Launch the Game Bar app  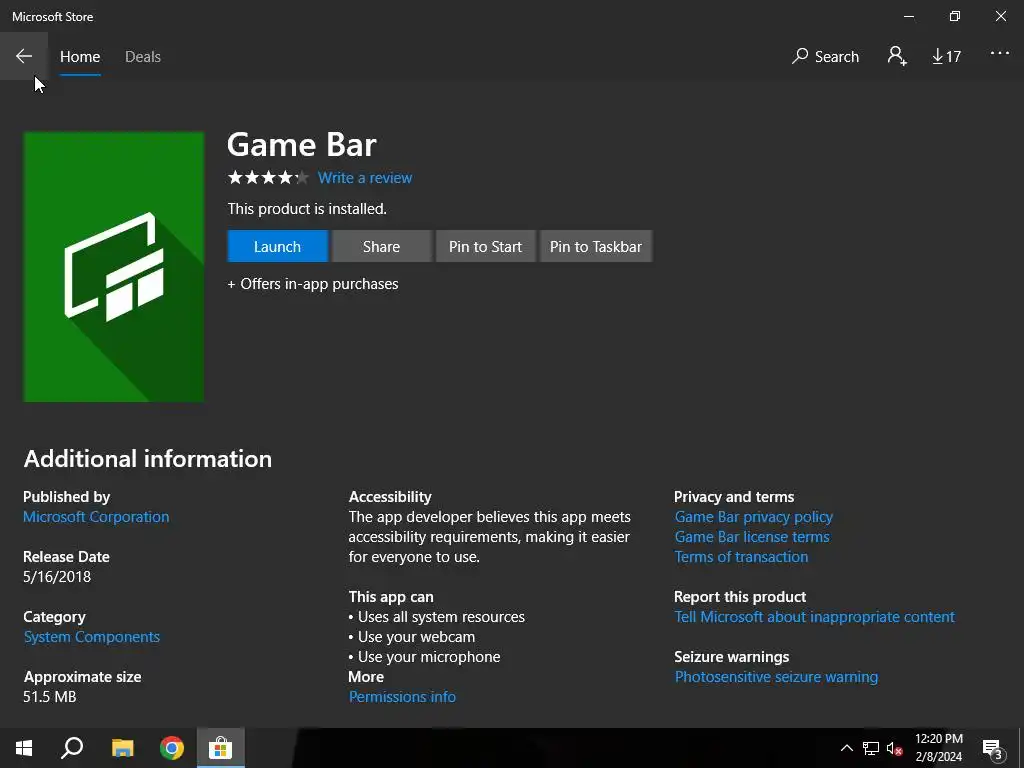(278, 246)
